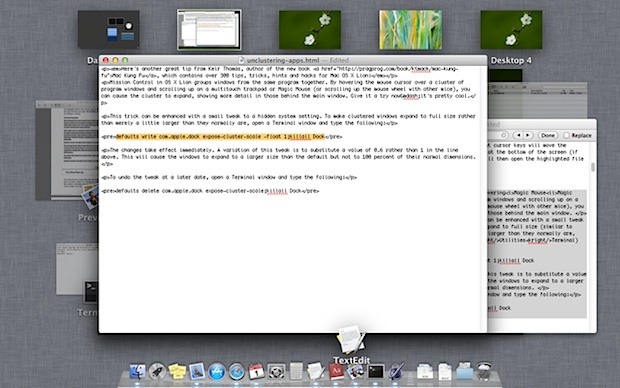Switch to Desktop 4 thumbnail
This screenshot has height=388, width=620.
tap(511, 30)
